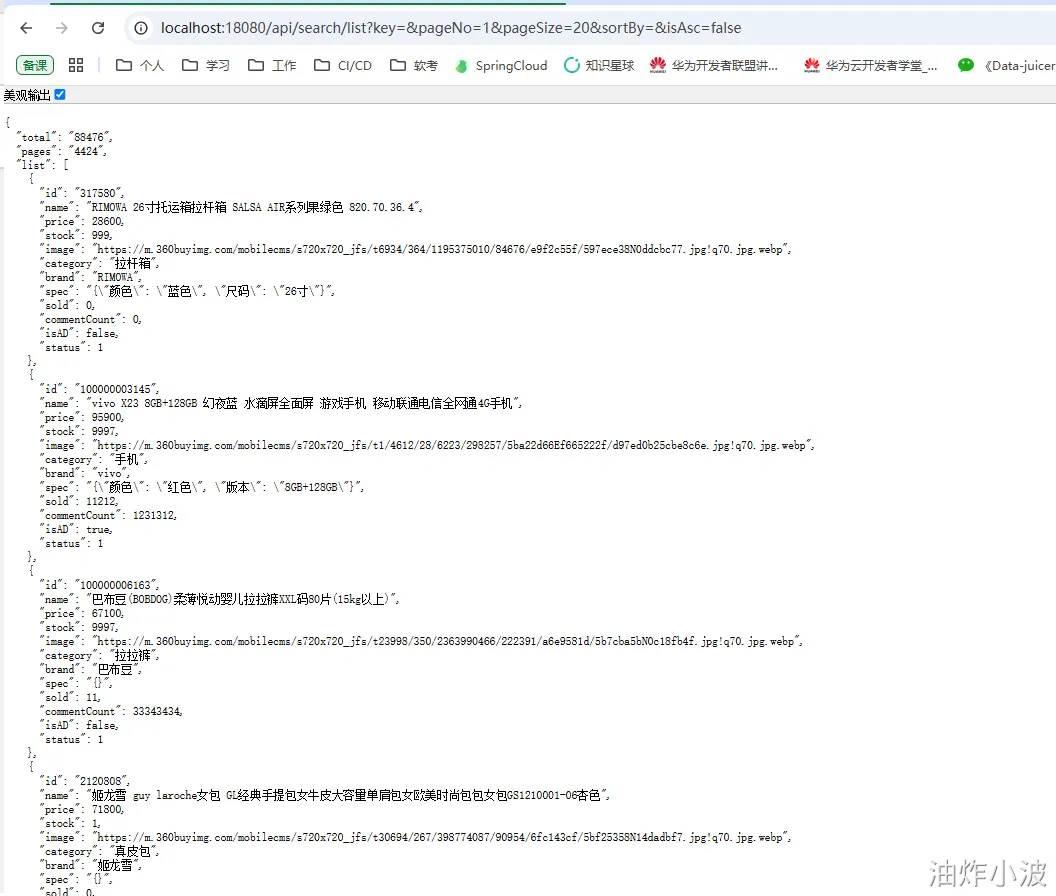Open the CI/CD bookmark folder
The image size is (1056, 896).
click(x=343, y=65)
